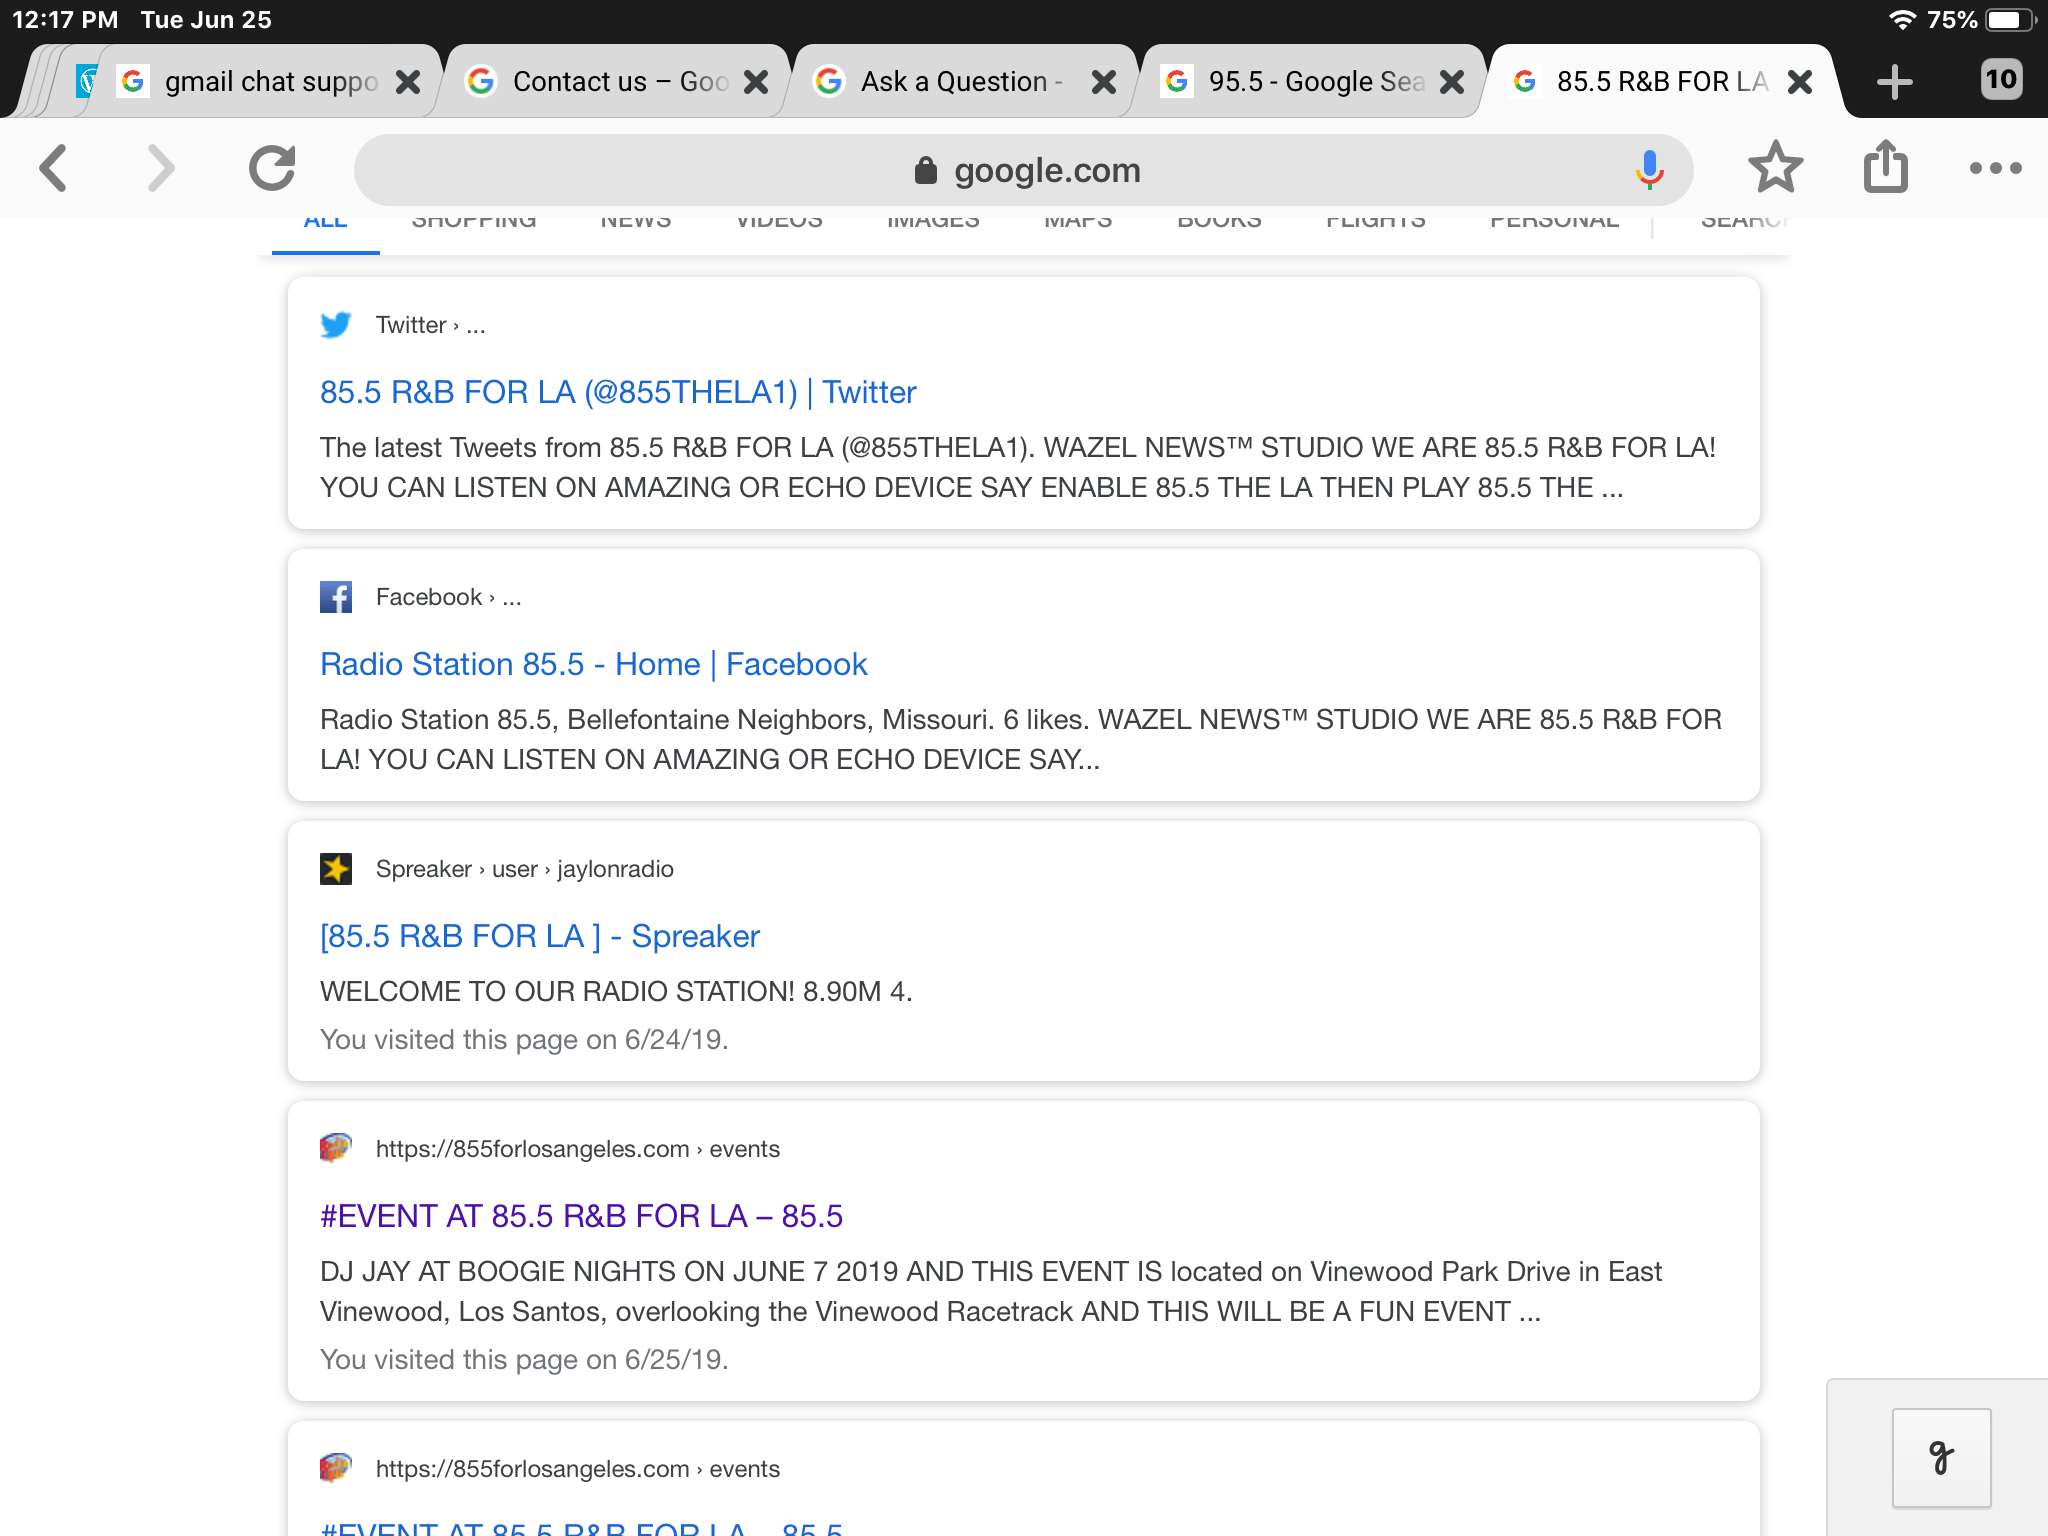
Task: Select the ALL search filter
Action: pos(326,224)
